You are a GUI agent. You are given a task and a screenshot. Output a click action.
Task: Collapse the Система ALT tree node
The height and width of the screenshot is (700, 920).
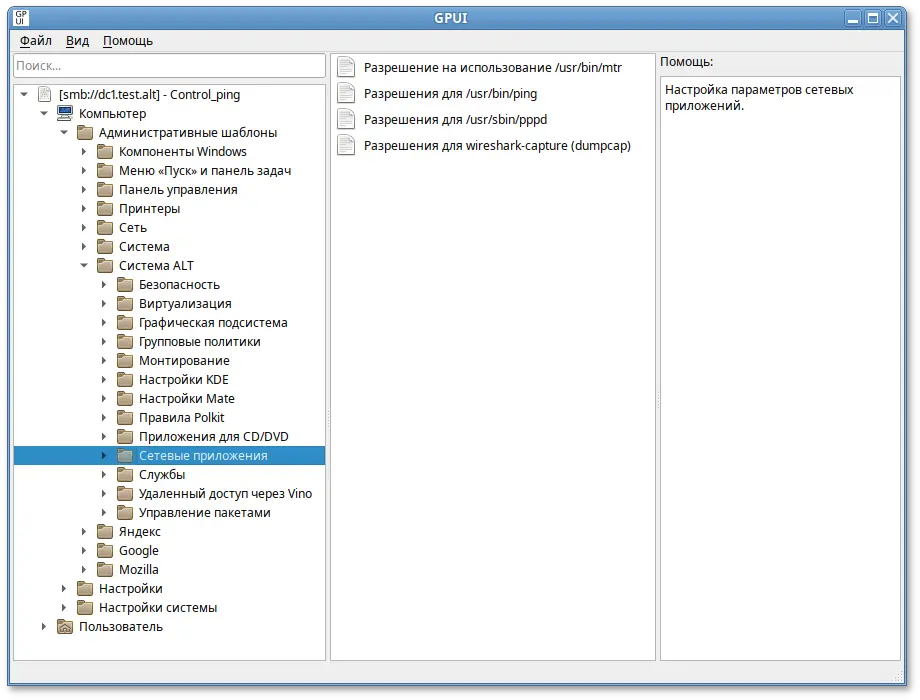pyautogui.click(x=85, y=266)
